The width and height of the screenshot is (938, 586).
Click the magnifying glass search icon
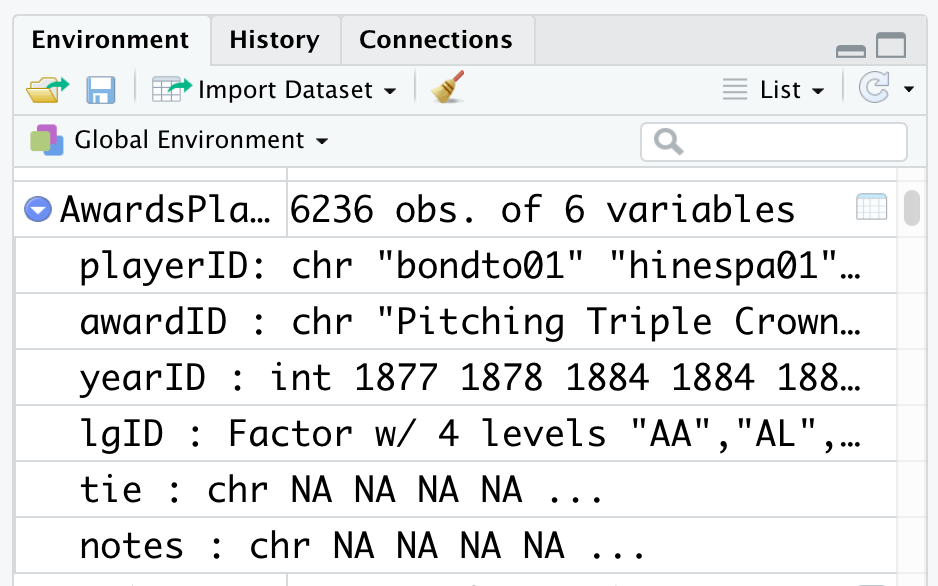click(668, 142)
